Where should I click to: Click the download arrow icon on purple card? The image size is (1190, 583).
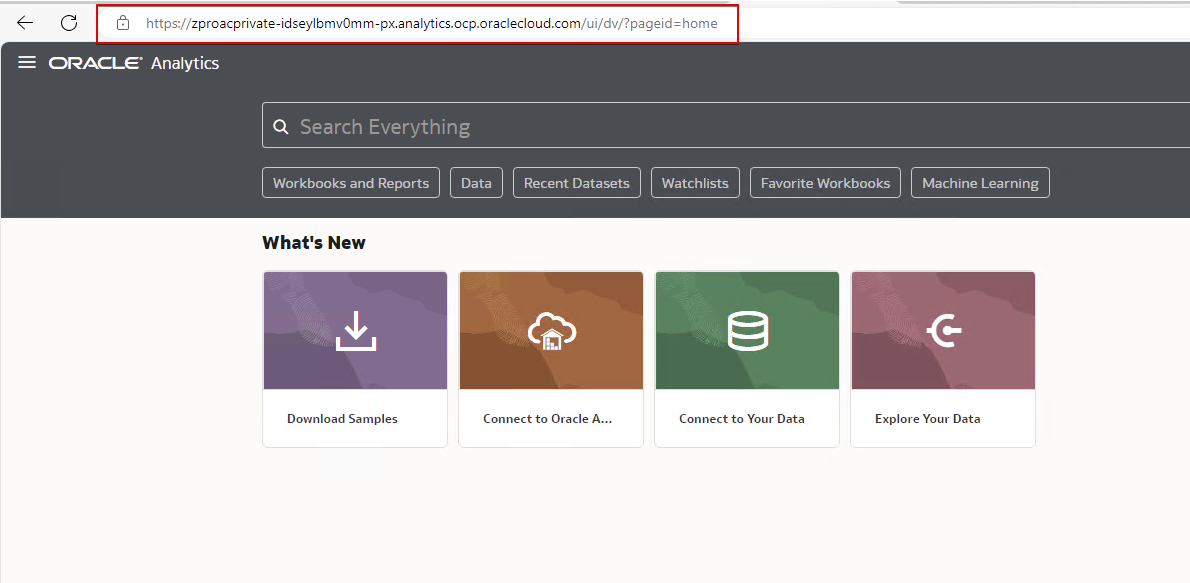pos(356,331)
